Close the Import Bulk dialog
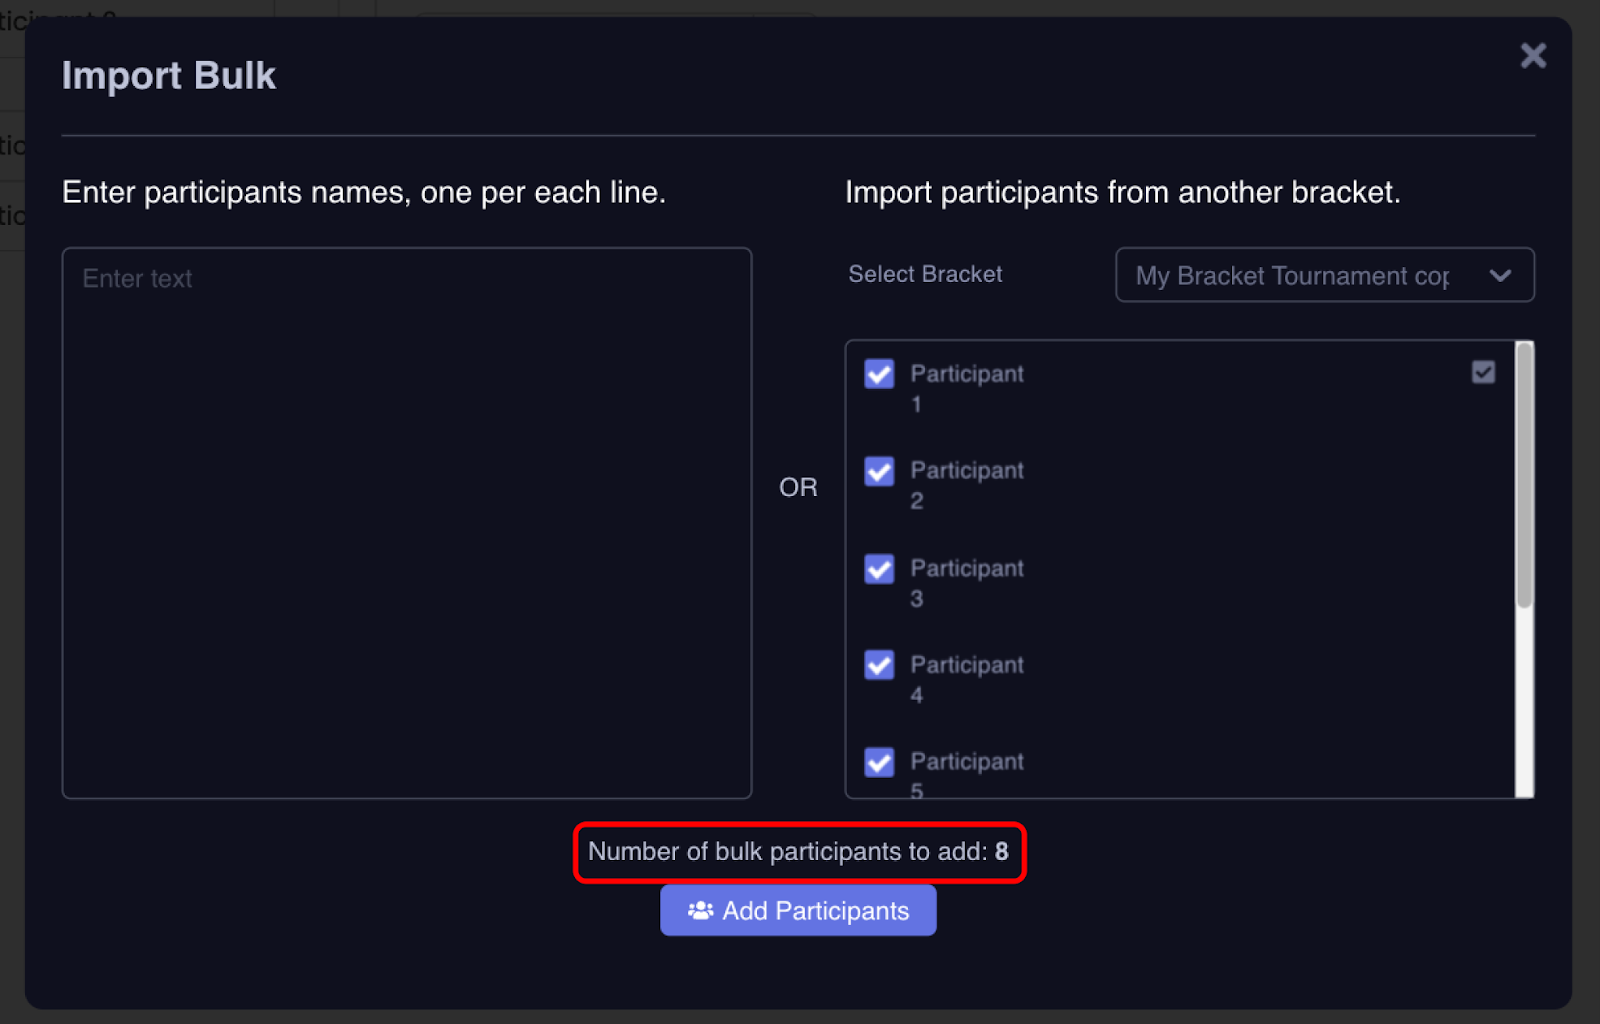The width and height of the screenshot is (1600, 1024). click(1532, 56)
